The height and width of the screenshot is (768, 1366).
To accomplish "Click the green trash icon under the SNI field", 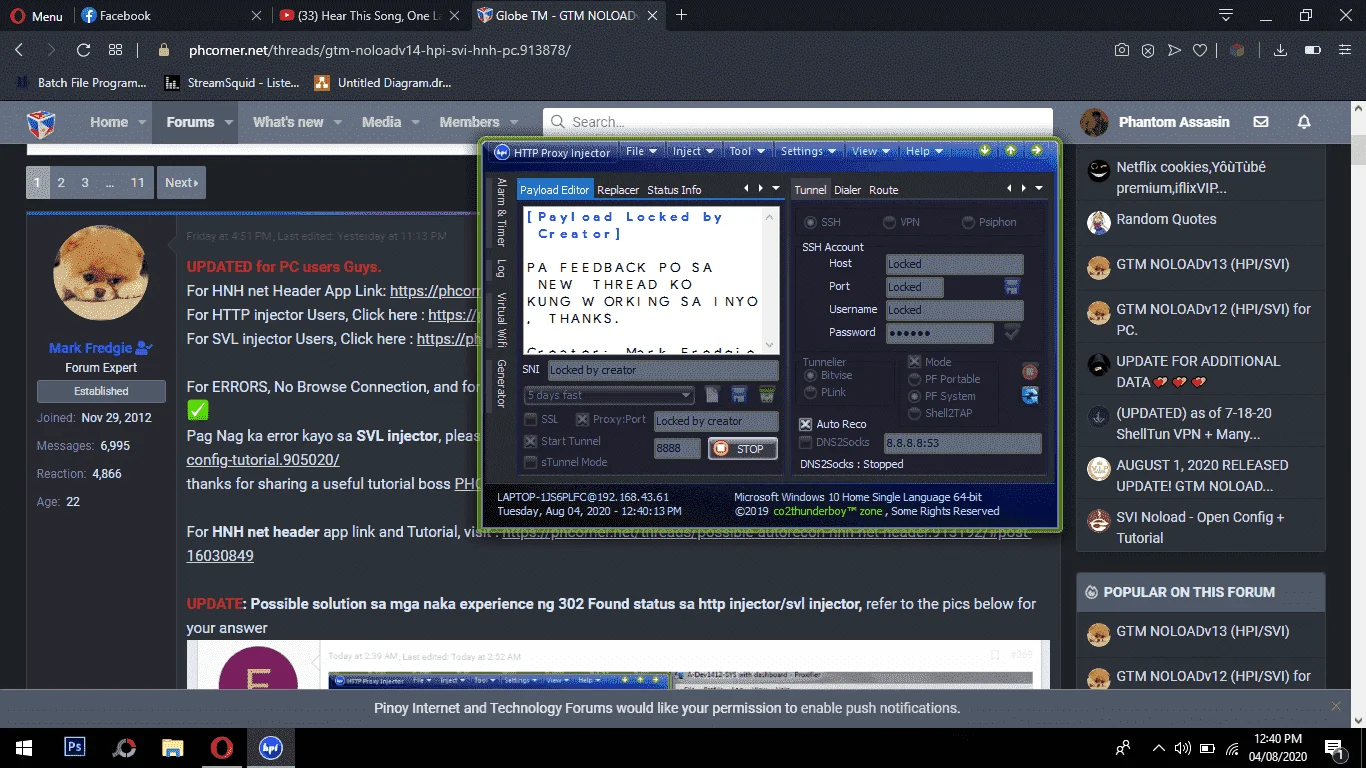I will click(766, 395).
